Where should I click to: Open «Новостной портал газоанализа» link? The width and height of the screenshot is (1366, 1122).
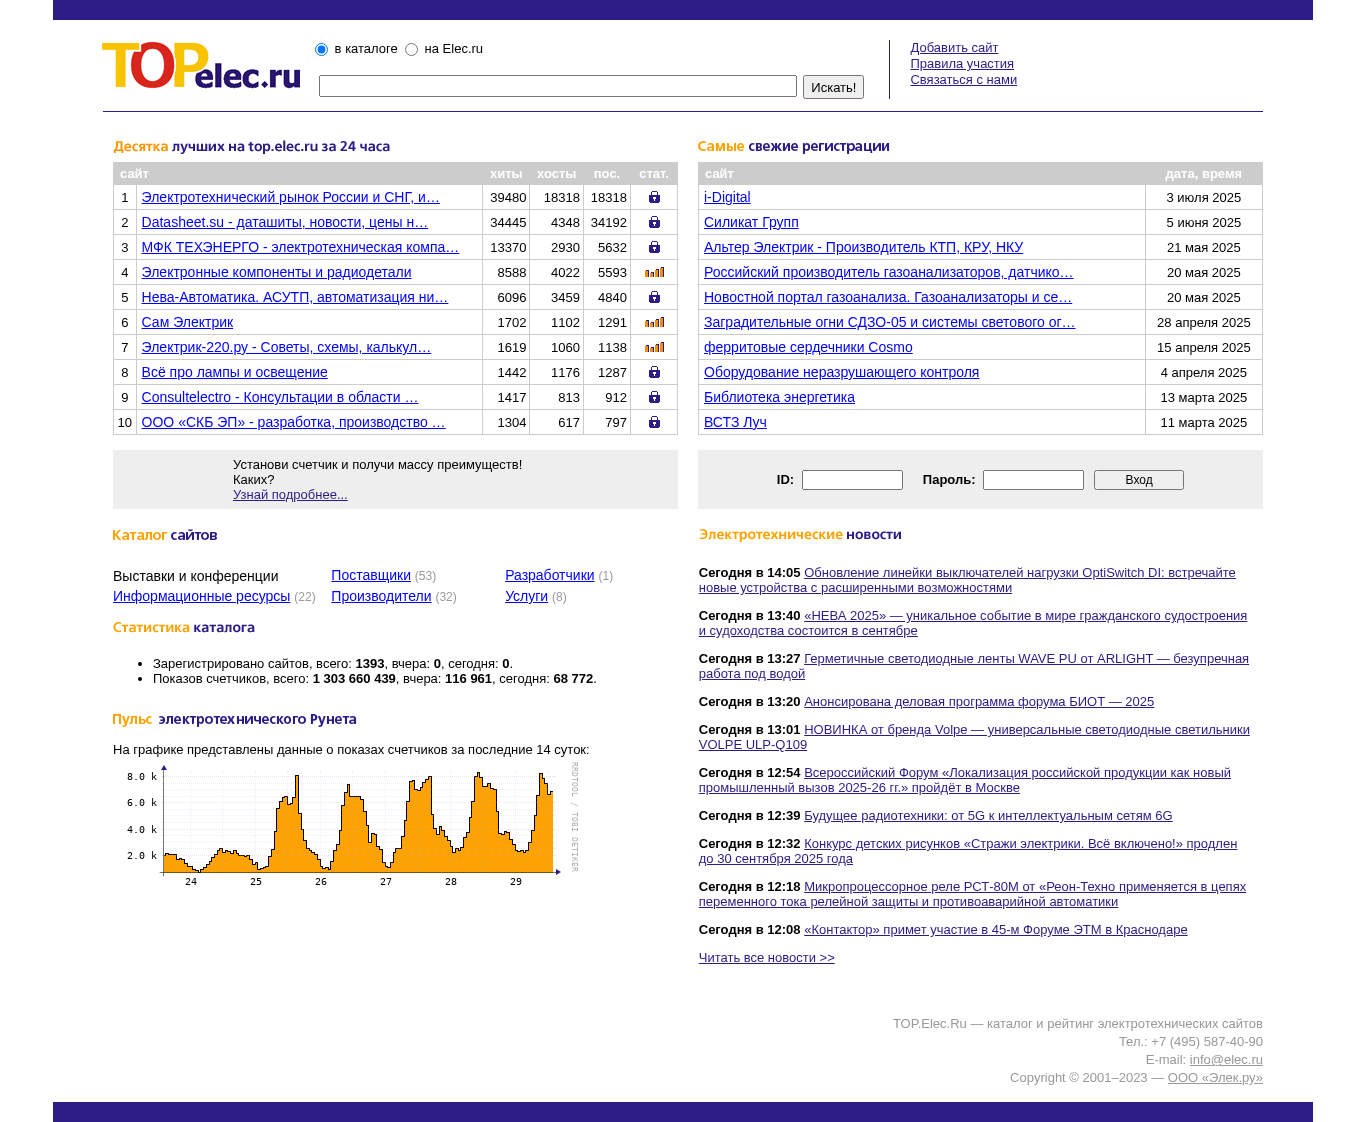[887, 297]
